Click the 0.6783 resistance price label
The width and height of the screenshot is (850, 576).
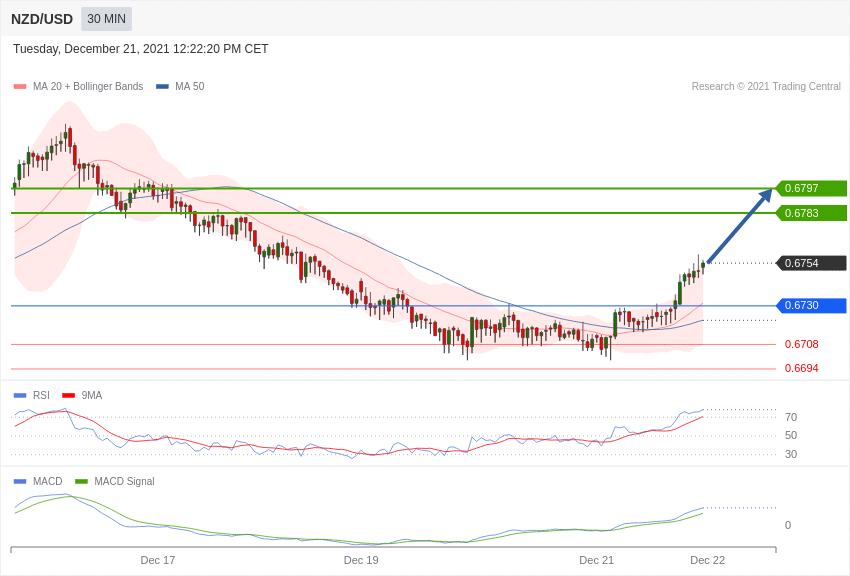[812, 213]
